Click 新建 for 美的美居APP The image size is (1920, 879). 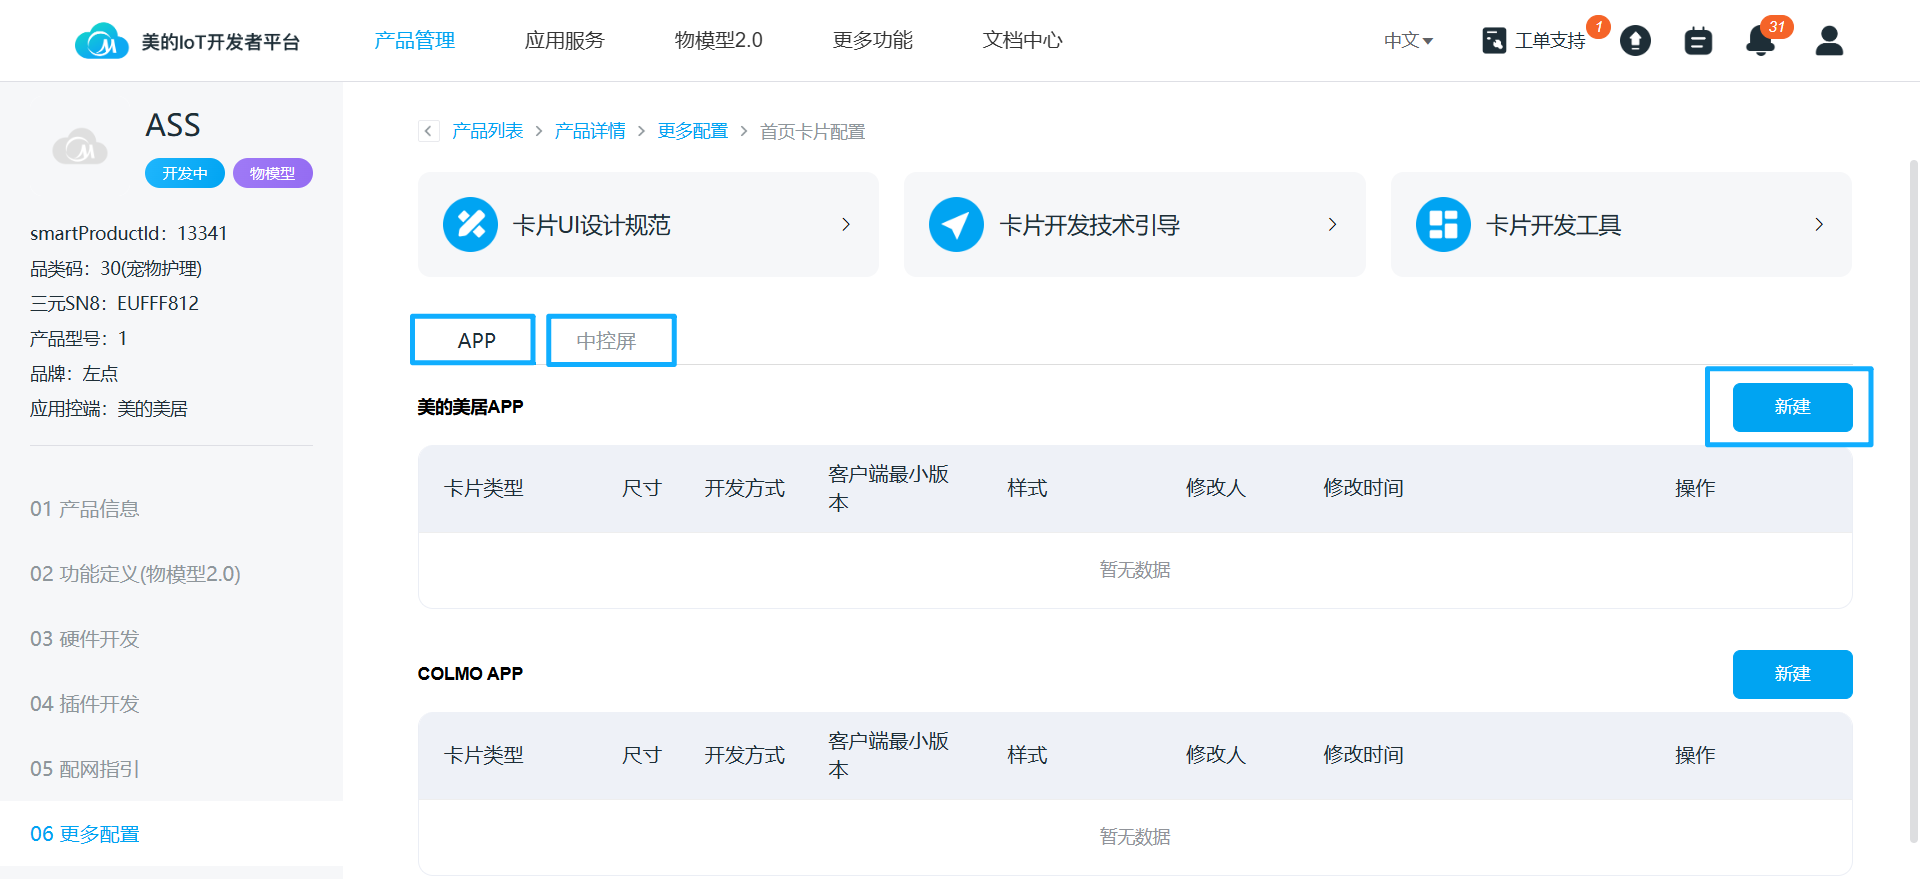pos(1792,407)
